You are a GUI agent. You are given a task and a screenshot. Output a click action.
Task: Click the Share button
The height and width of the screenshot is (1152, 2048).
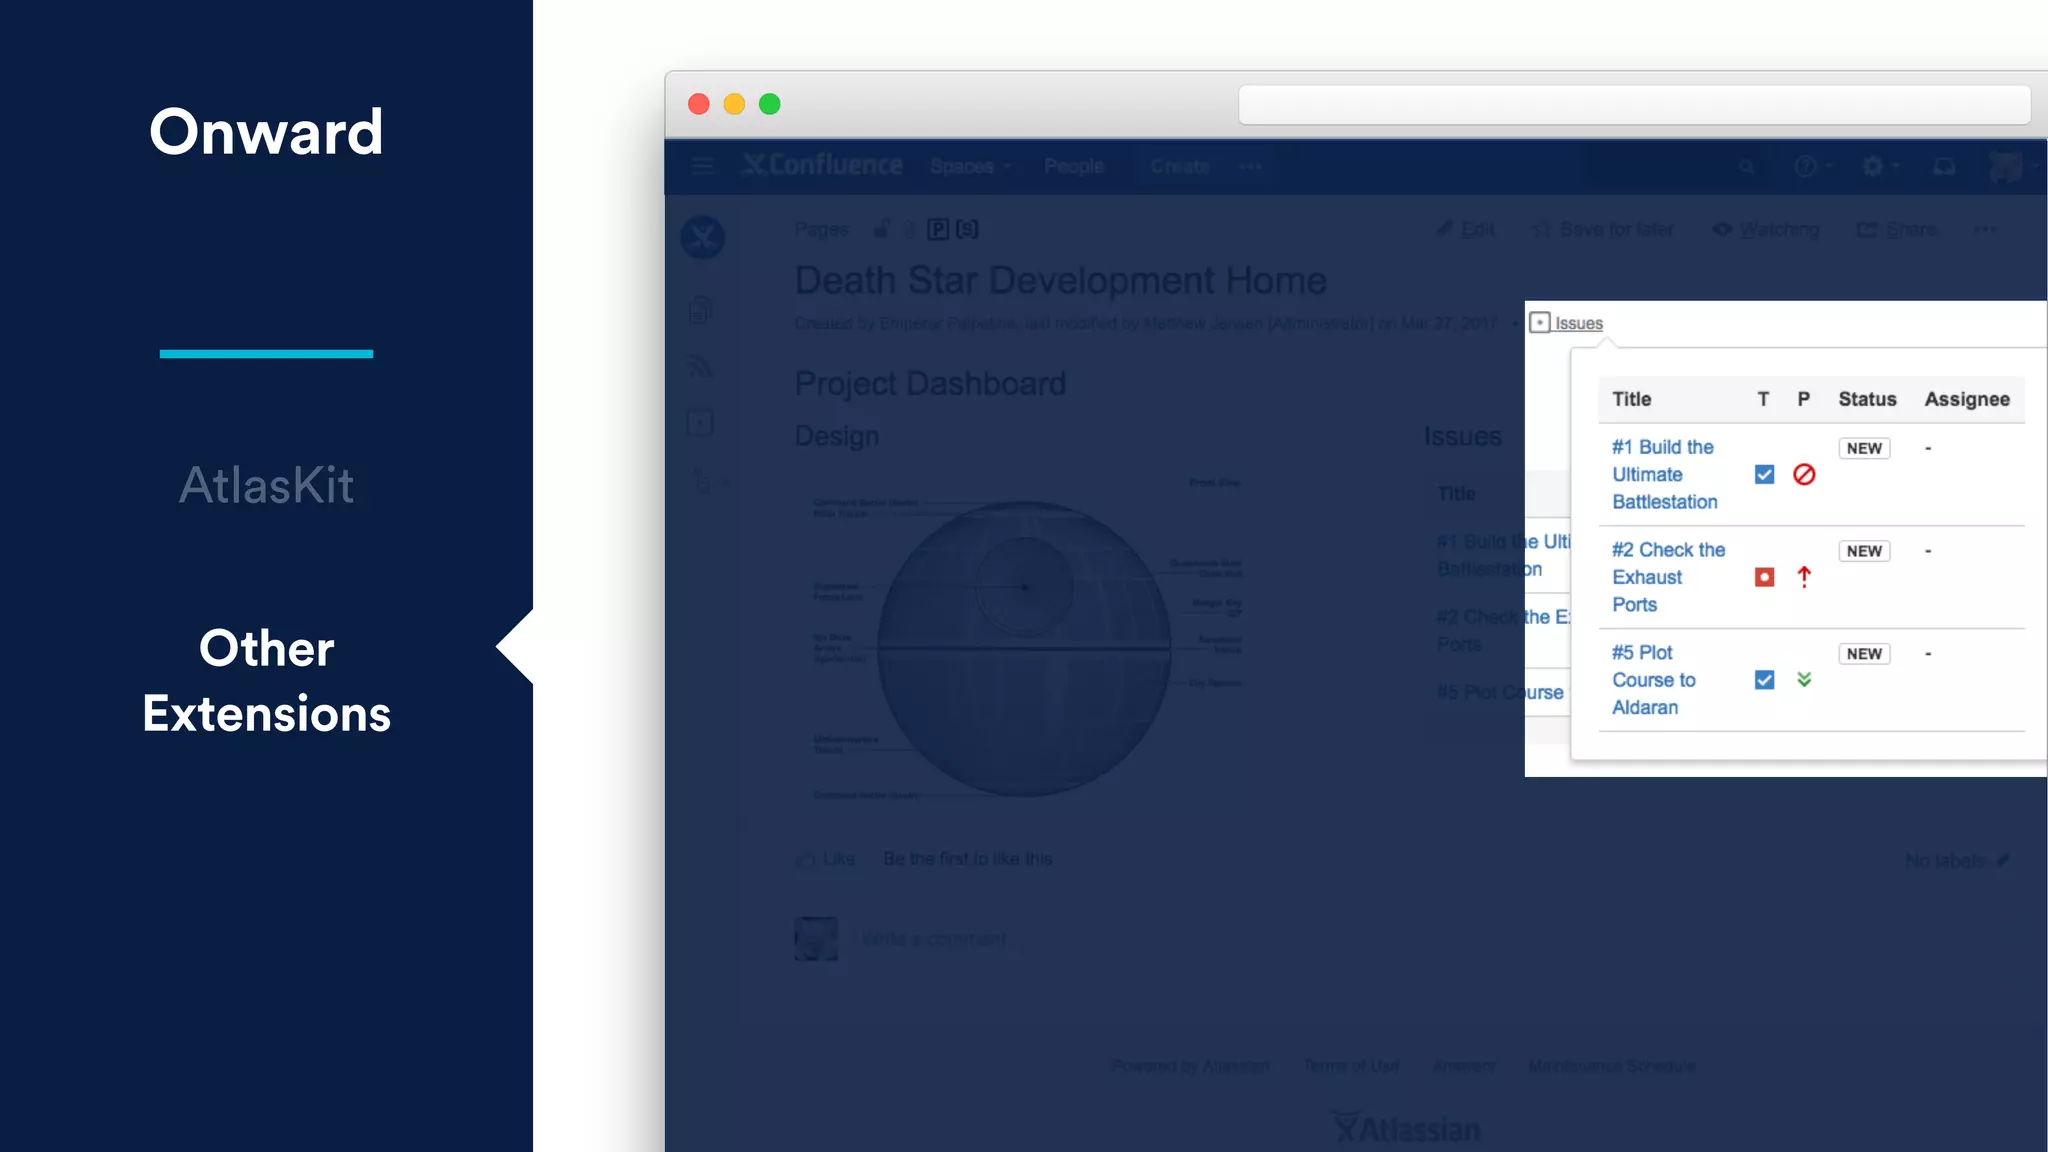(1897, 229)
